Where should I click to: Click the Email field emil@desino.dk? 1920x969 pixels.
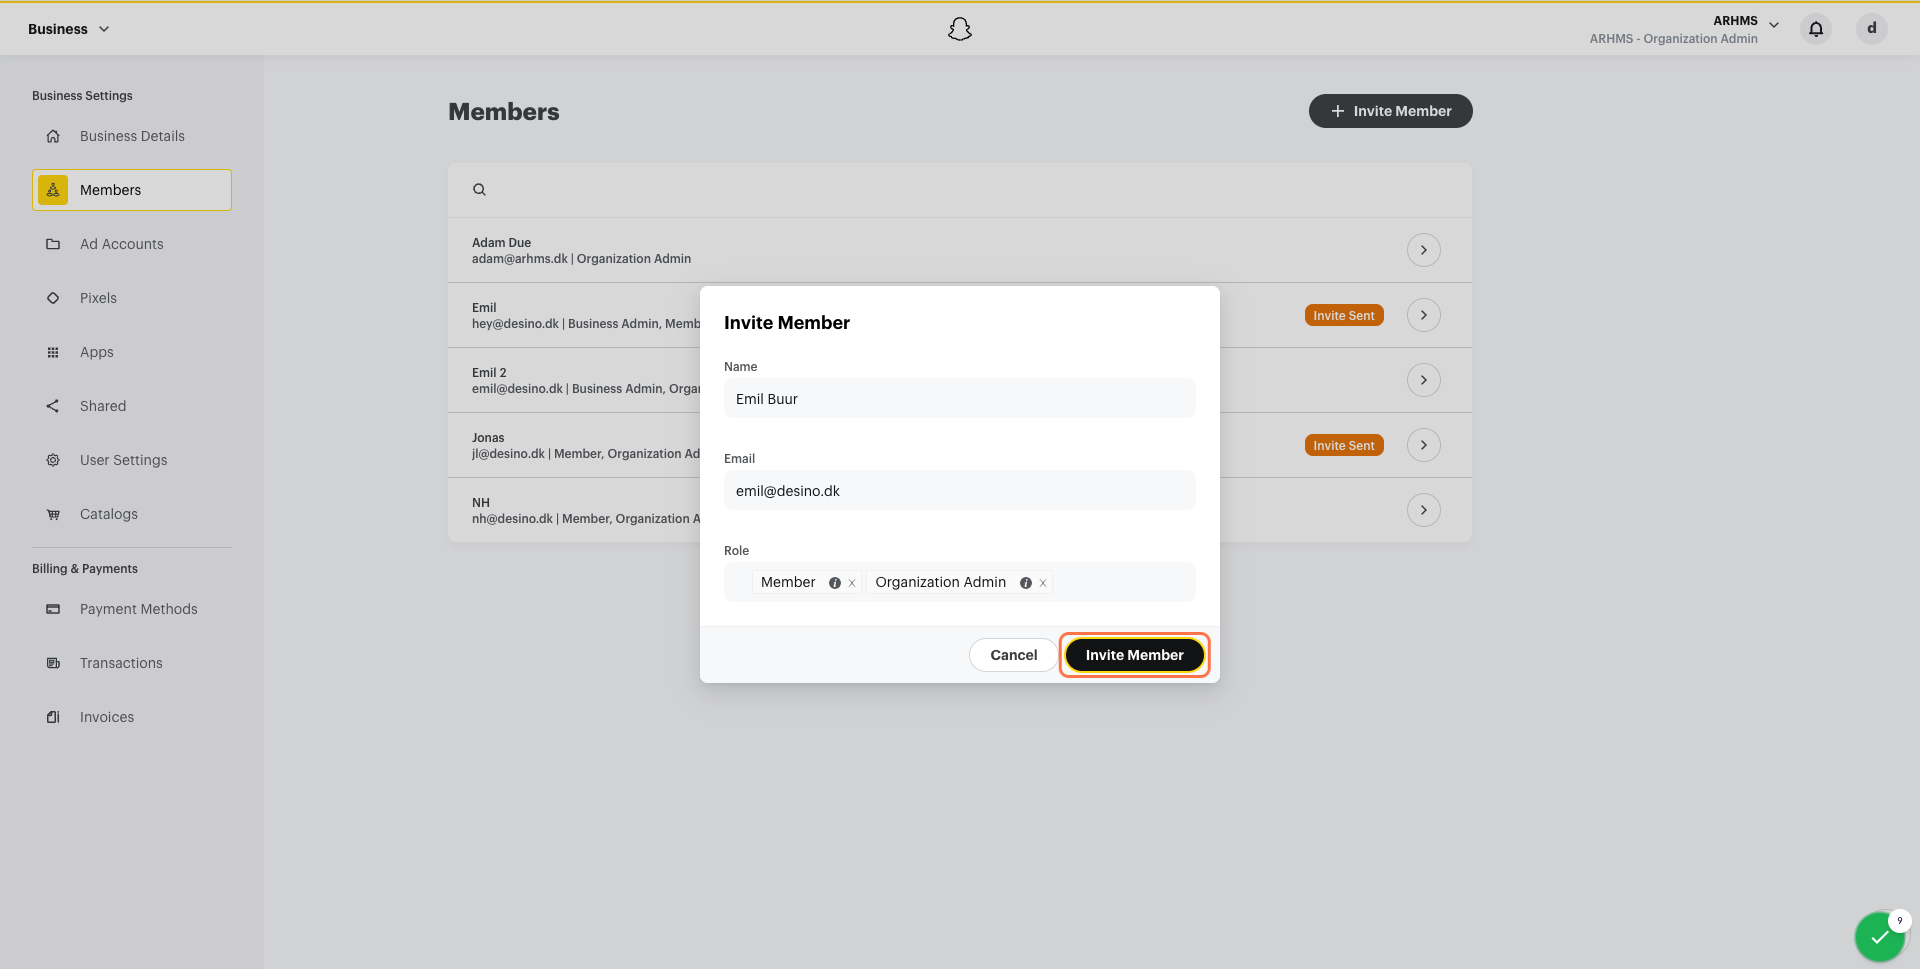(x=960, y=490)
